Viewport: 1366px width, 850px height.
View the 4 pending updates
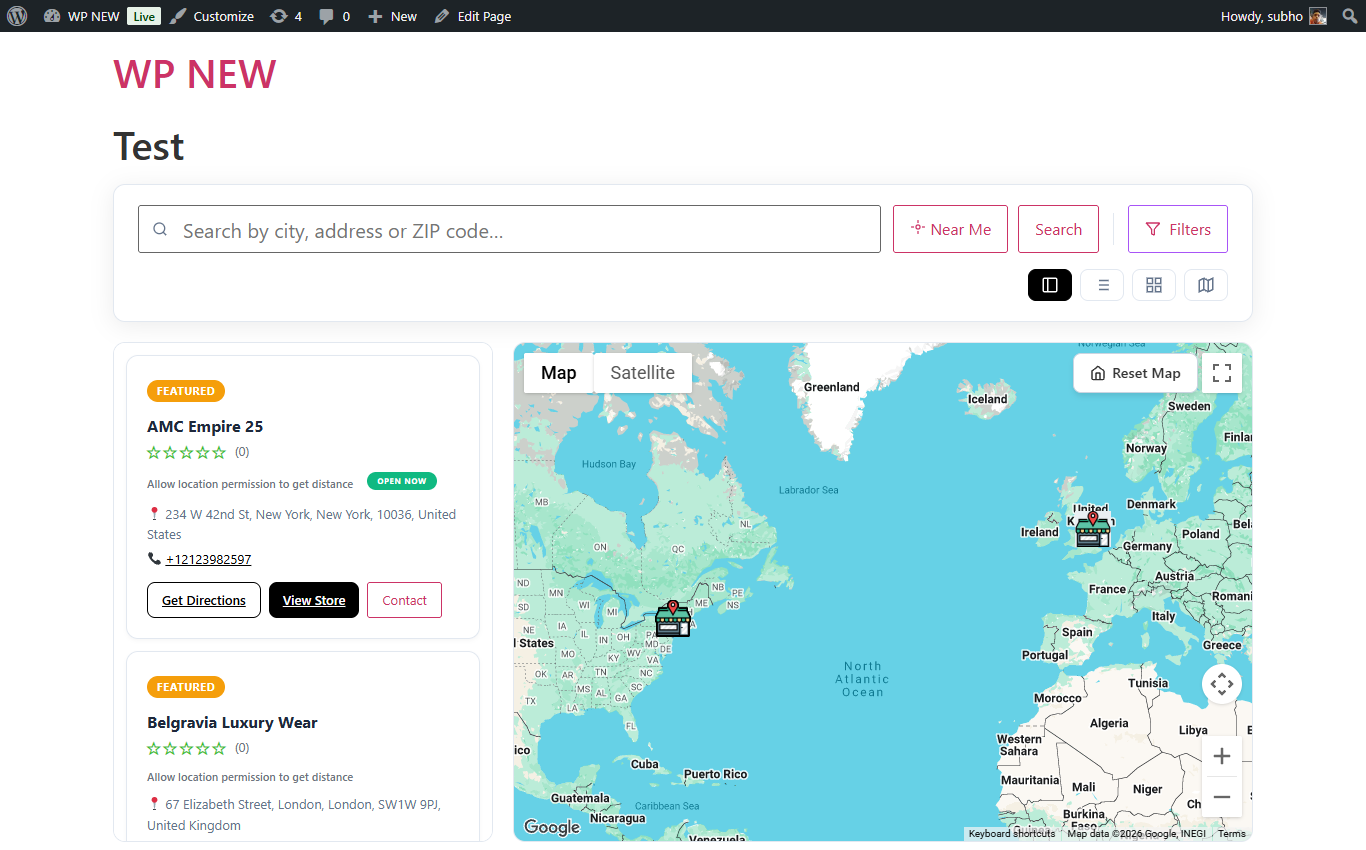coord(286,16)
